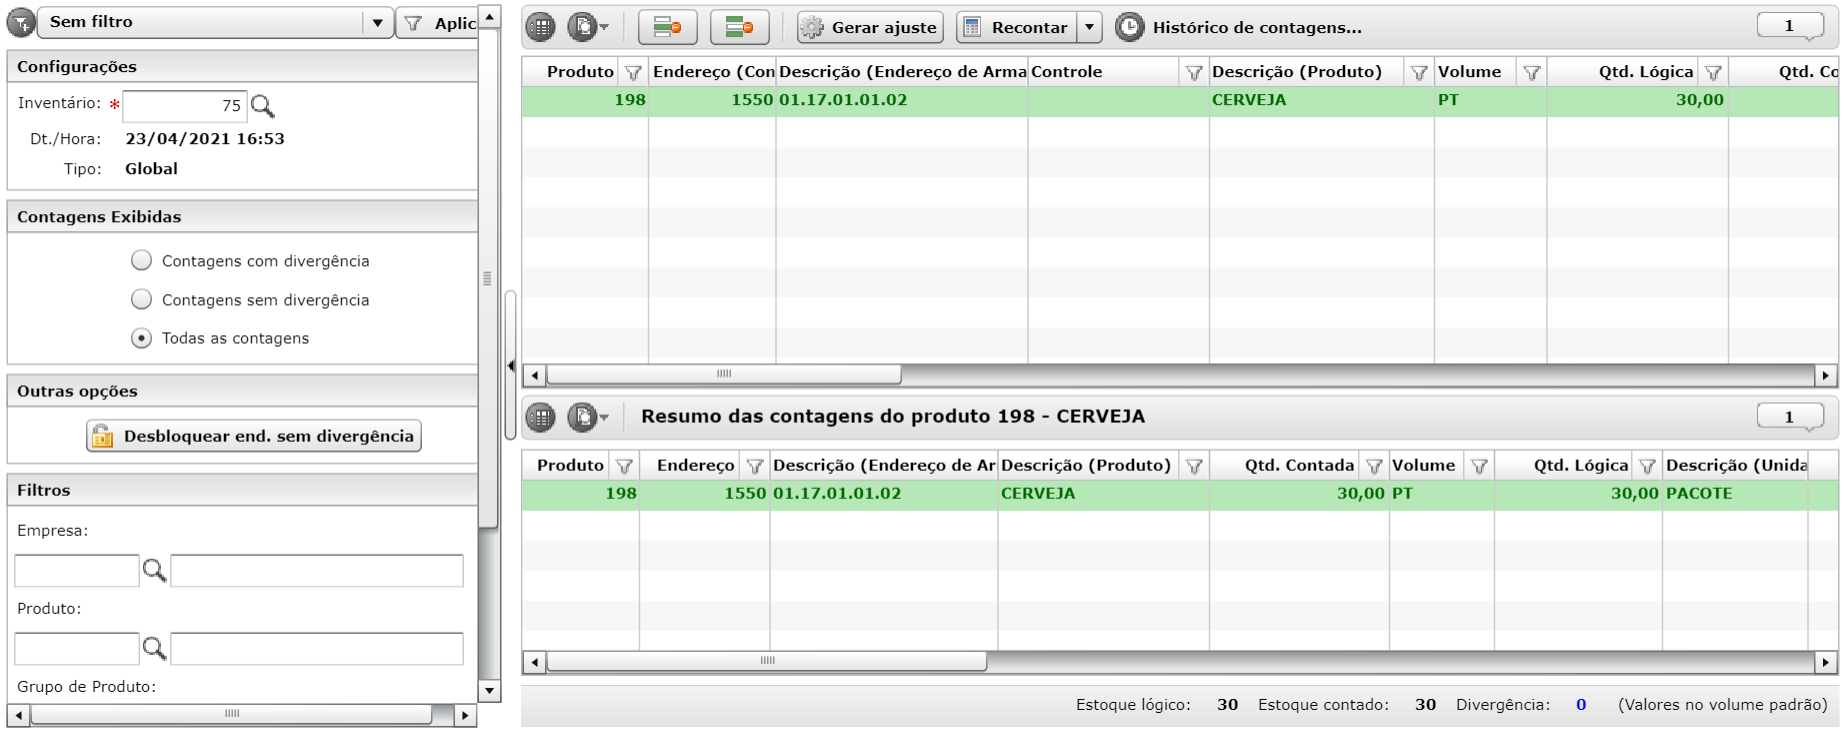Viewport: 1844px width, 730px height.
Task: Filter top grid Produto column
Action: [633, 72]
